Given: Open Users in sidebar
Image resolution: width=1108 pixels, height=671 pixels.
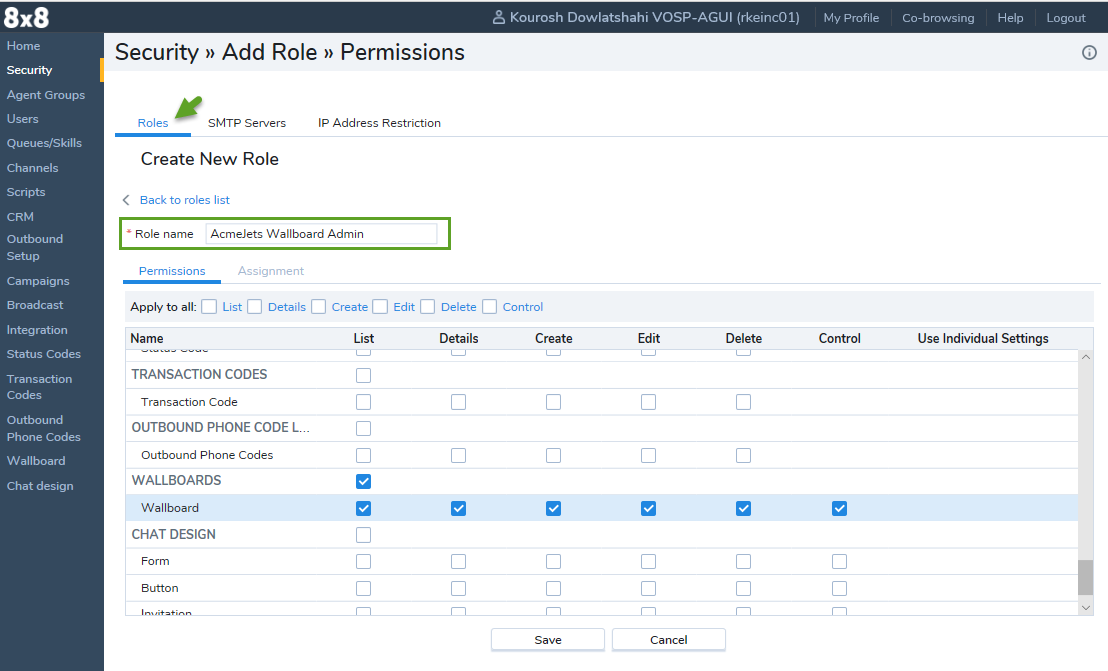Looking at the screenshot, I should click(23, 119).
